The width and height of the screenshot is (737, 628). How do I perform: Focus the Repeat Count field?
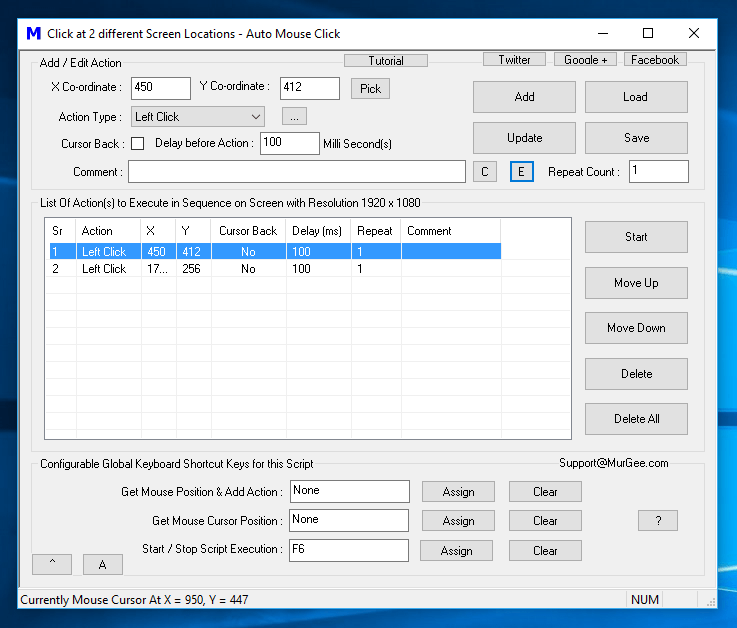pyautogui.click(x=659, y=171)
